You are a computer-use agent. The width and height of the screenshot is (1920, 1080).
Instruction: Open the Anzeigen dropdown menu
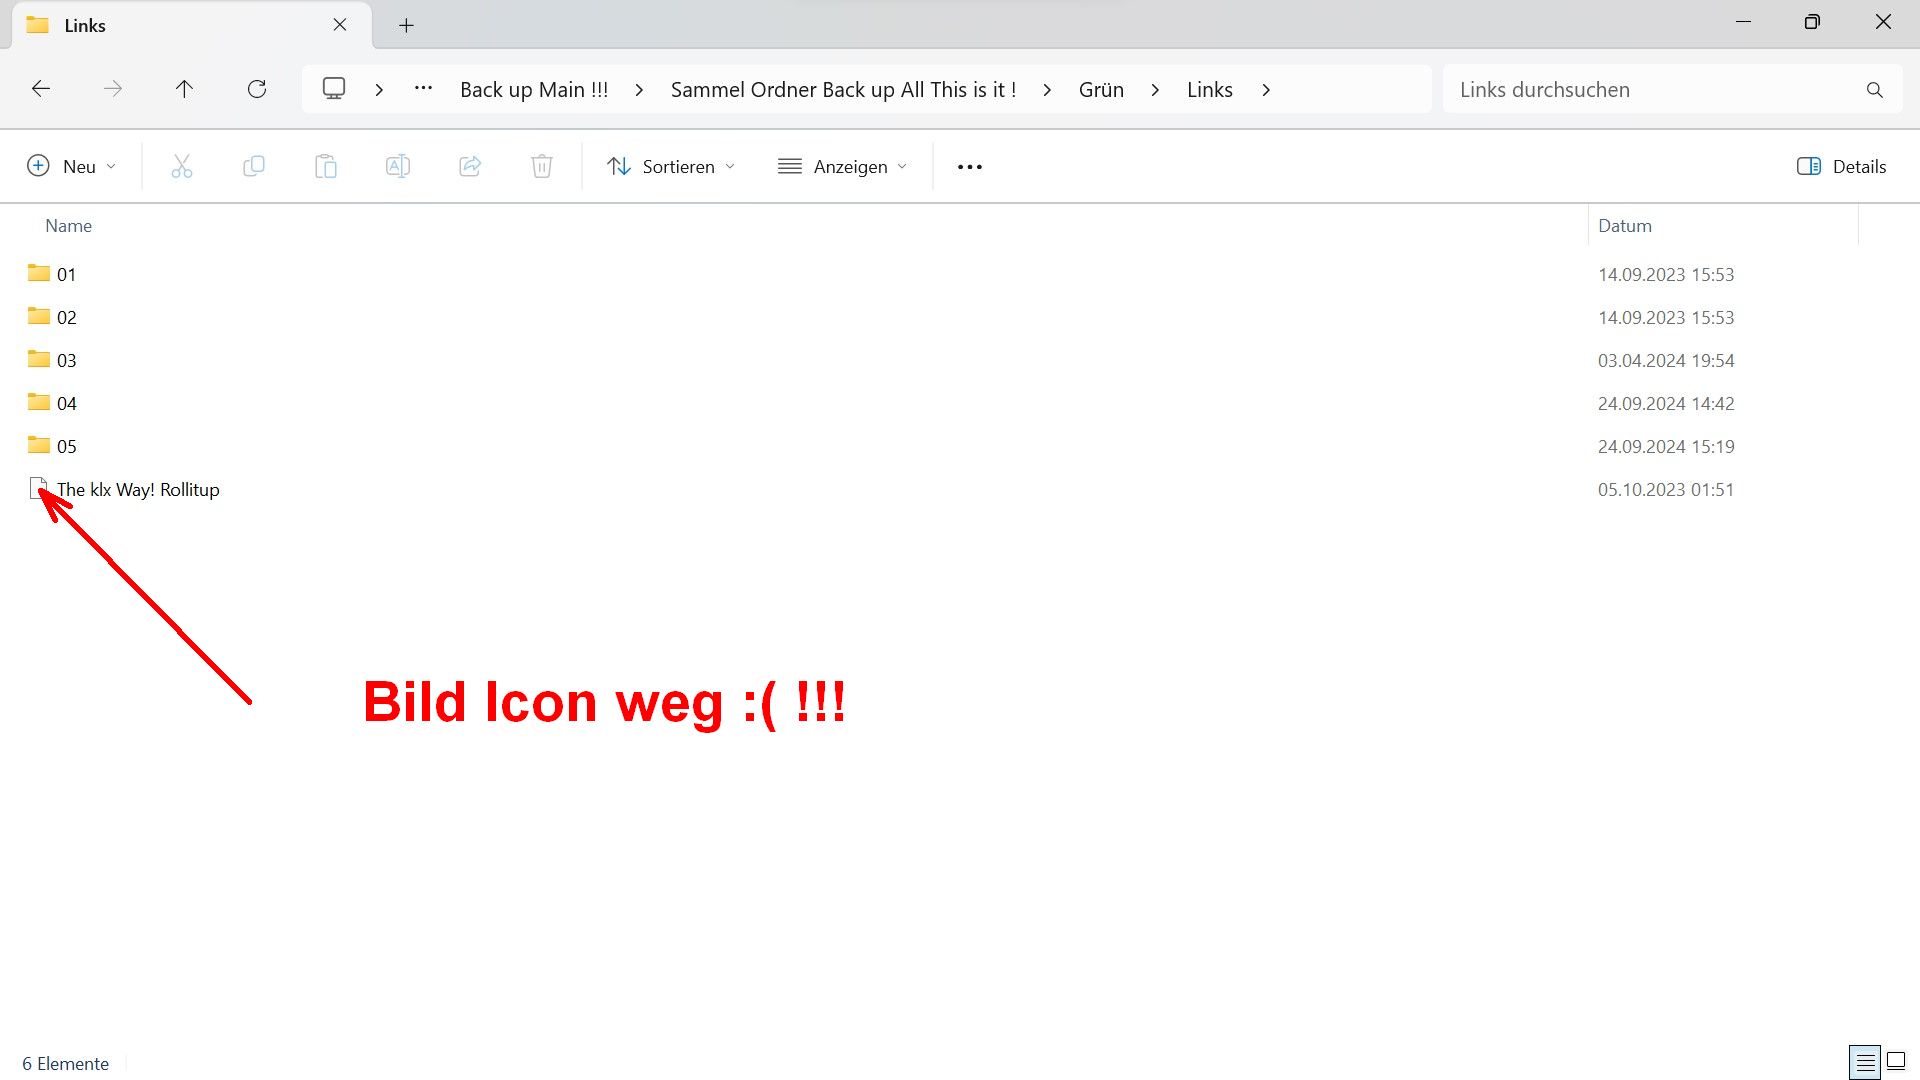pos(842,166)
